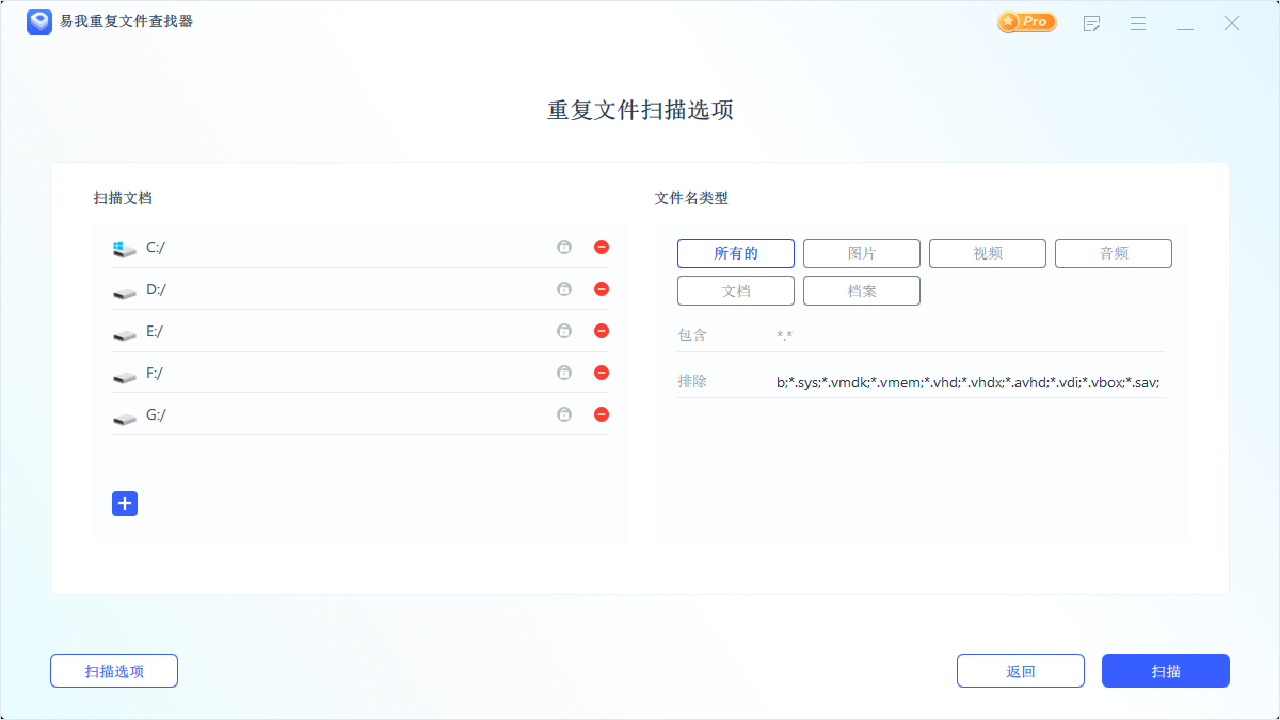Image resolution: width=1280 pixels, height=720 pixels.
Task: Click the Windows drive icon next to C:/
Action: tap(124, 246)
